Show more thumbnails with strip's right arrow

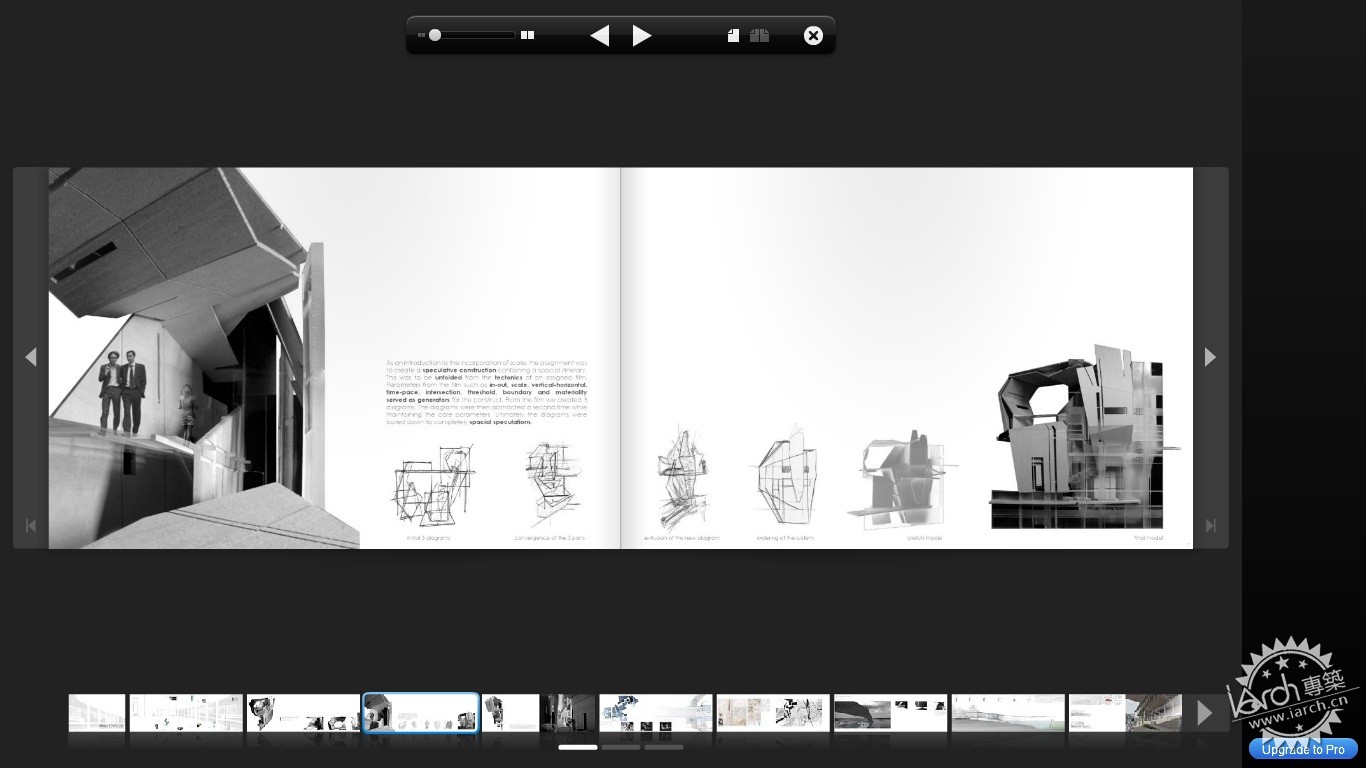coord(1205,713)
